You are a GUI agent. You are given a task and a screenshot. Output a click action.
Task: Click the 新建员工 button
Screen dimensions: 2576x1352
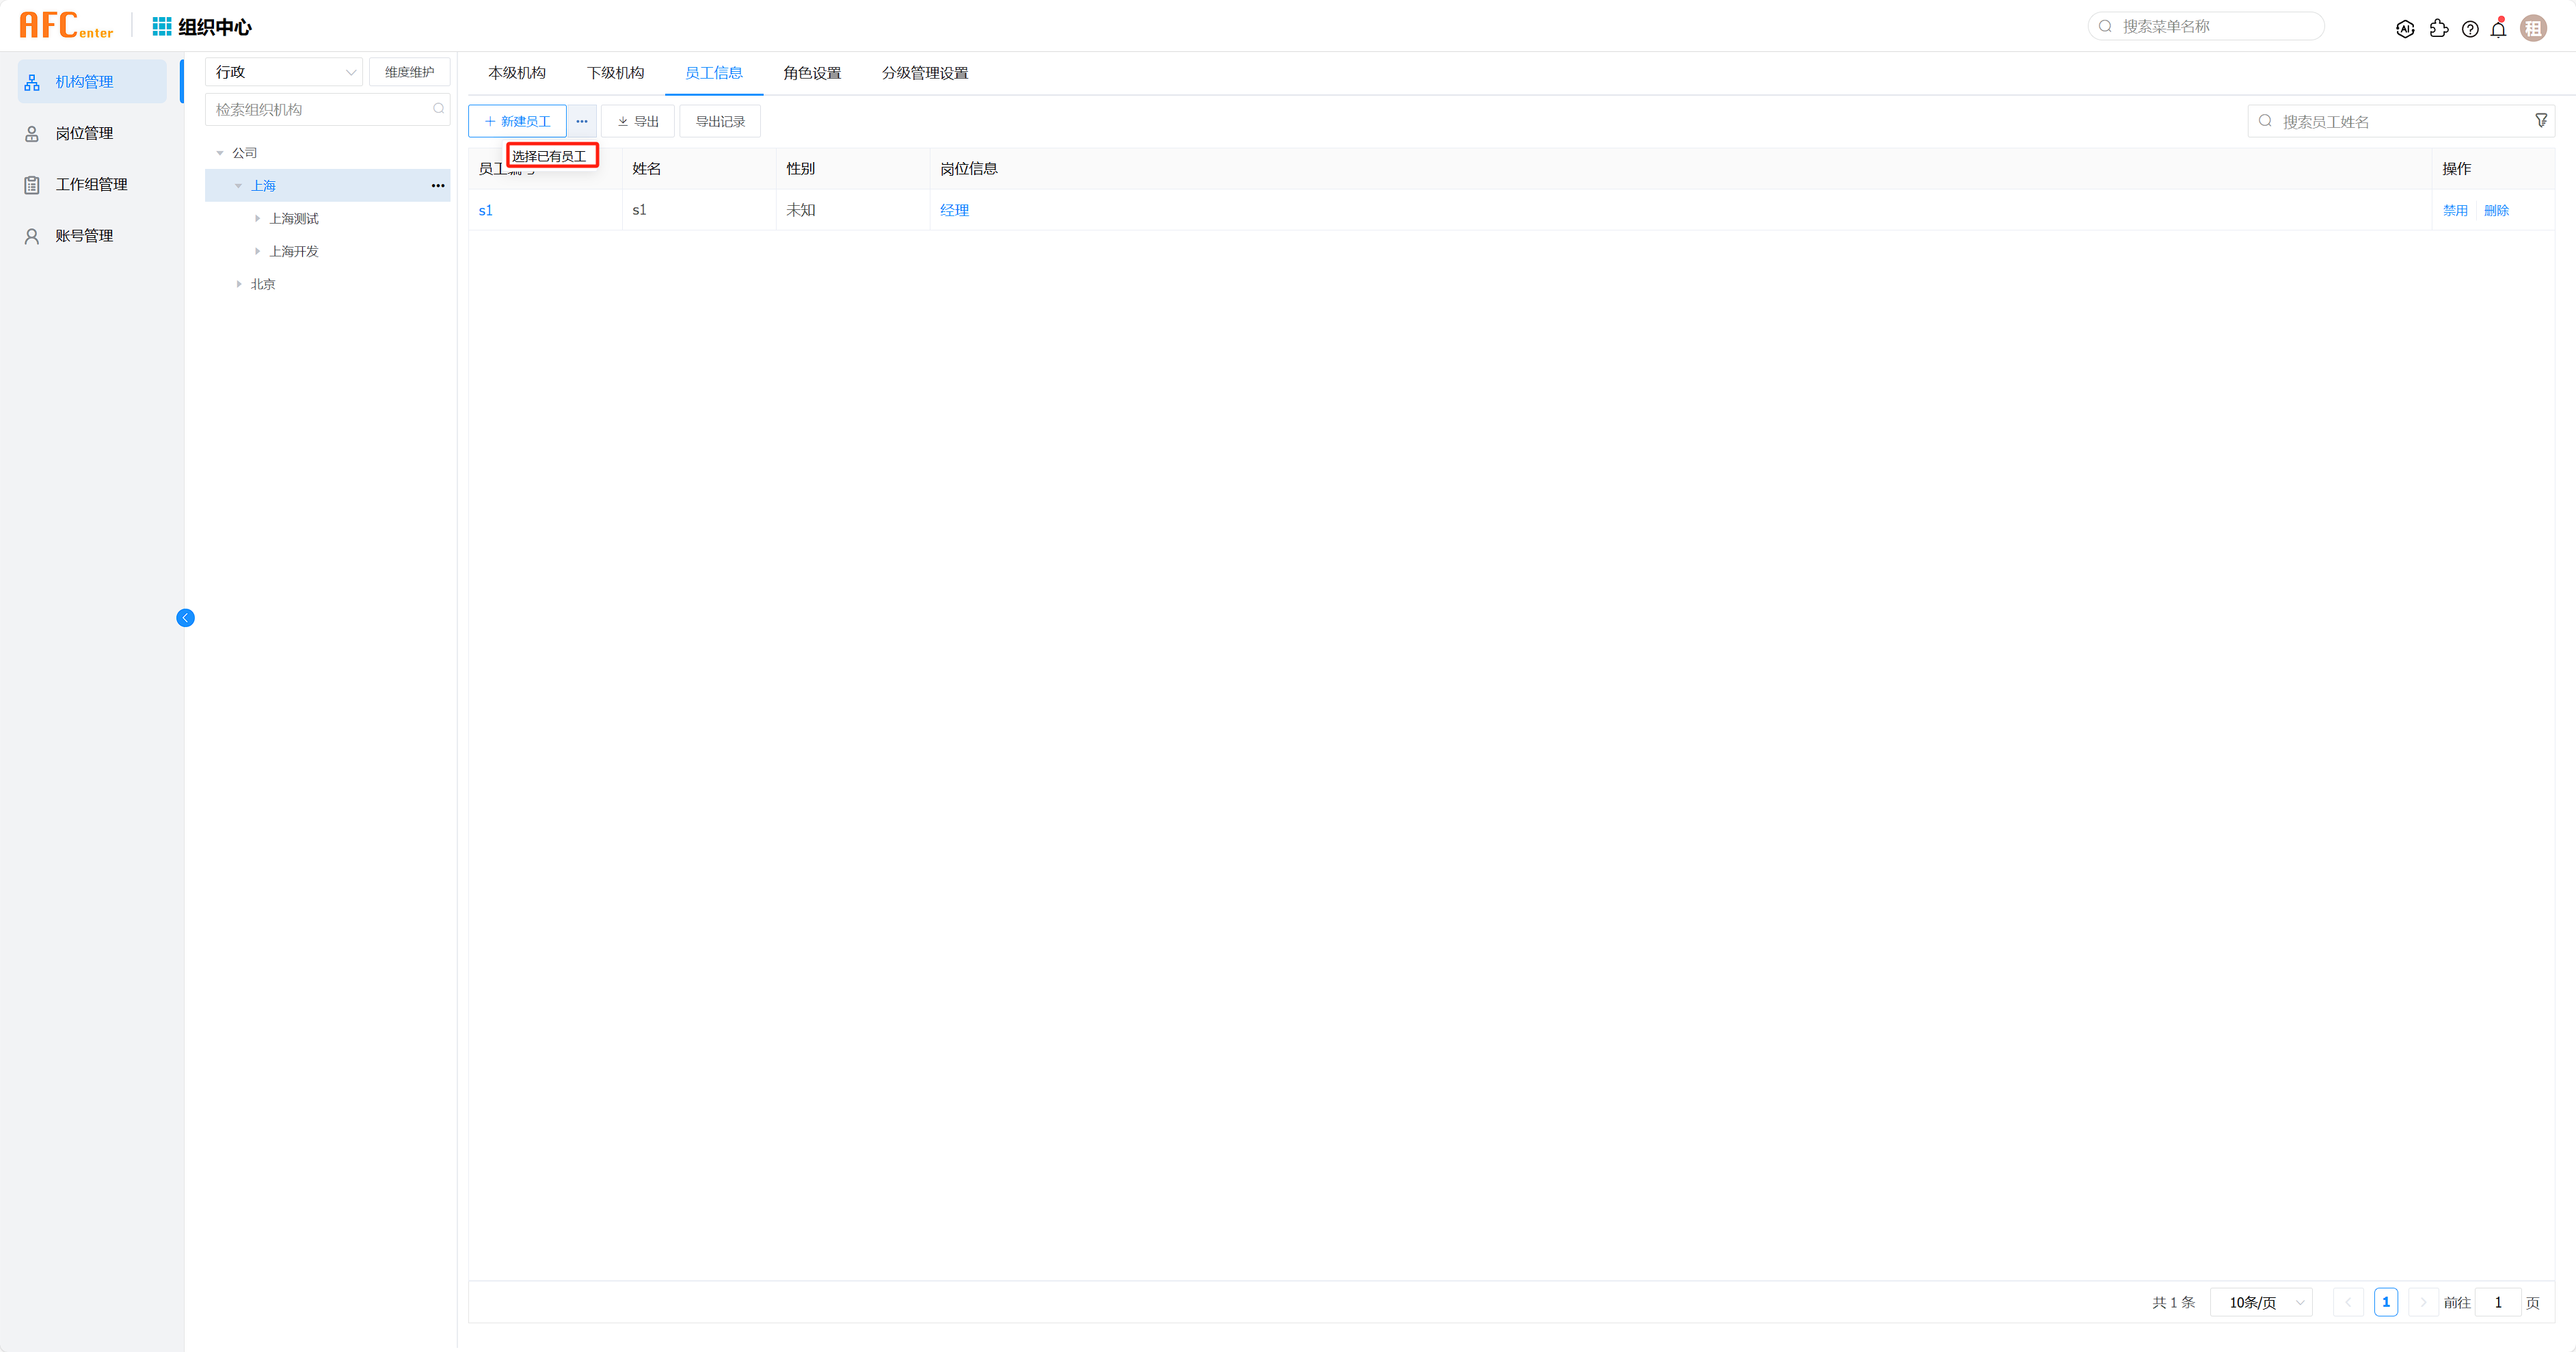517,121
